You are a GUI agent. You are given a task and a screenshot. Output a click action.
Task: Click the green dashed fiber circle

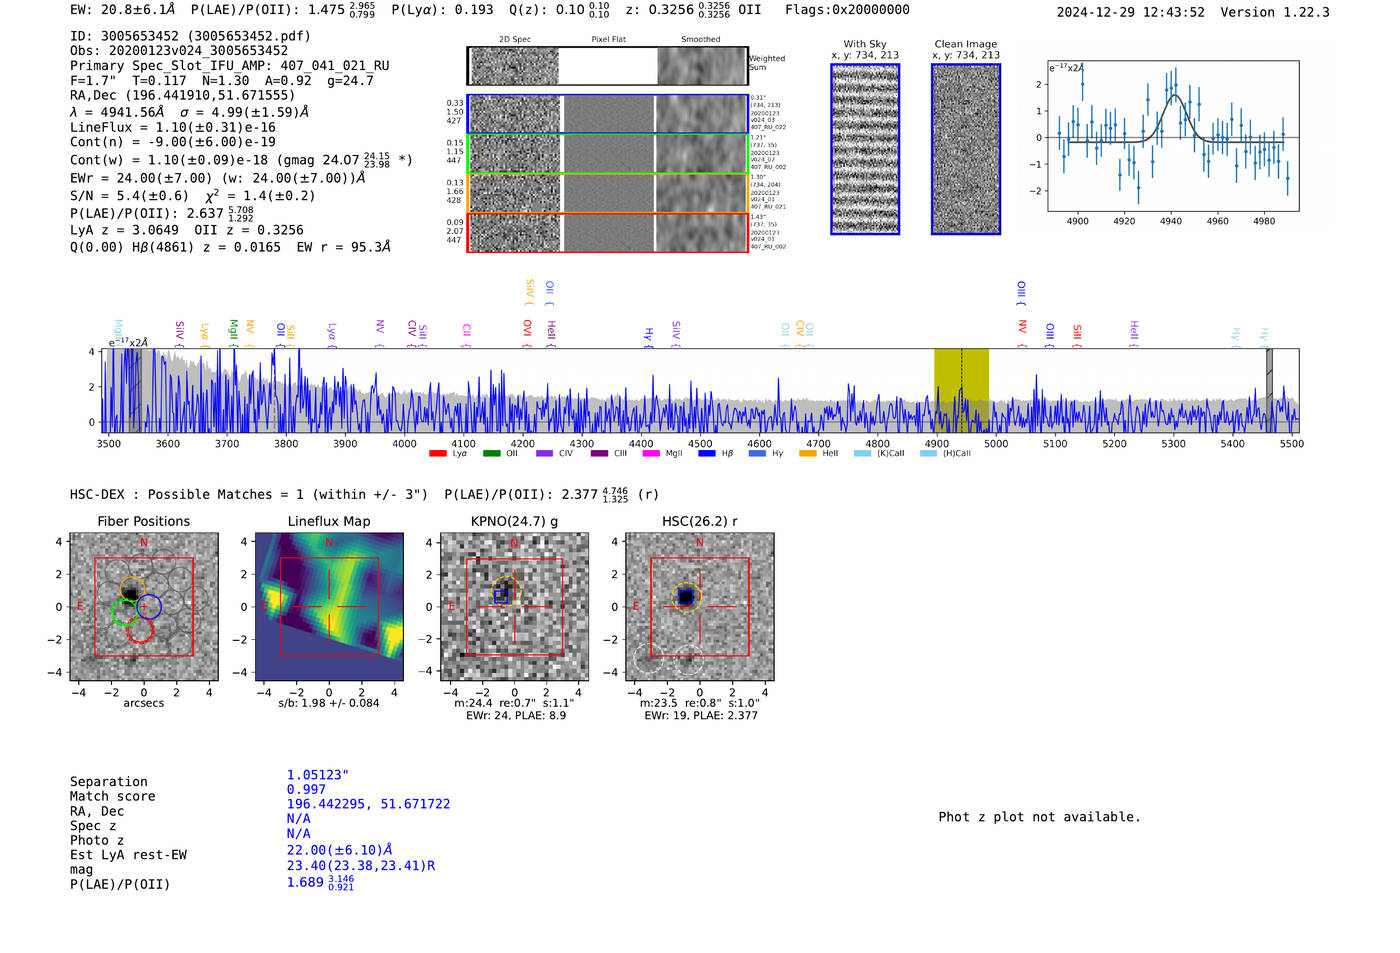coord(124,613)
